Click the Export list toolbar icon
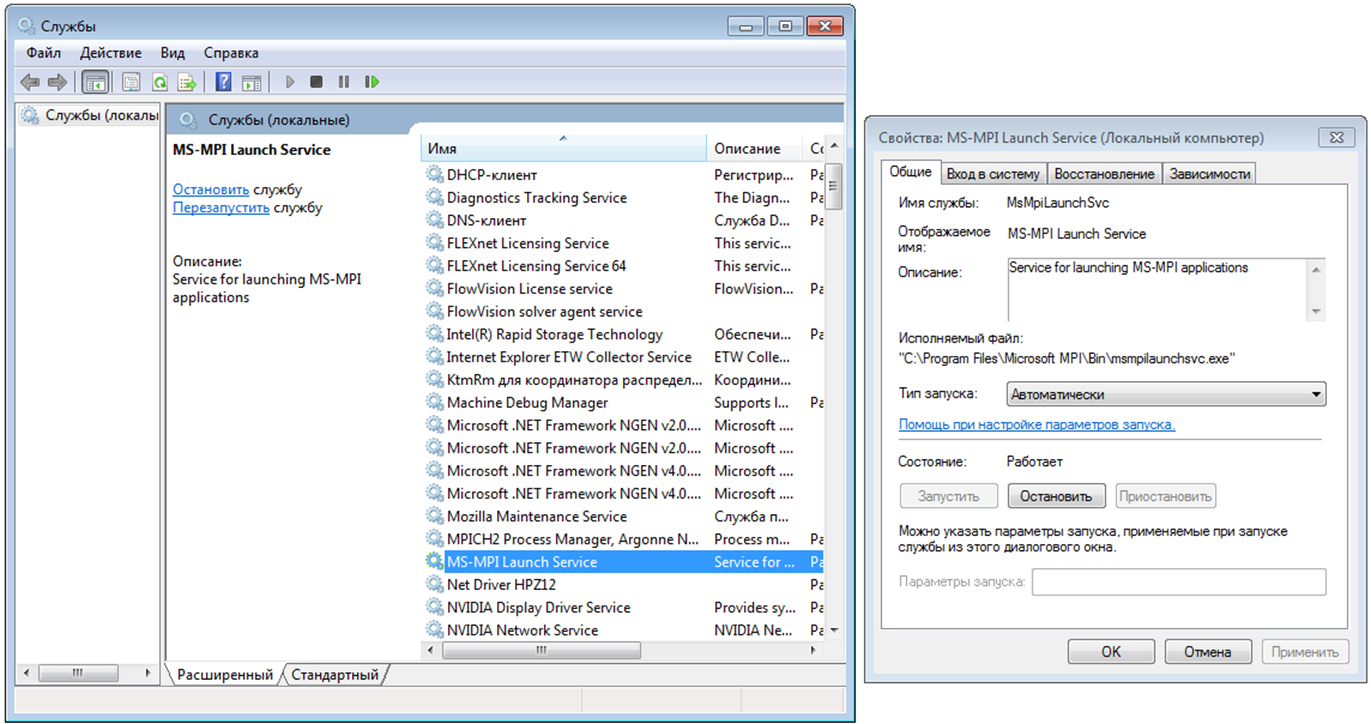 (187, 82)
